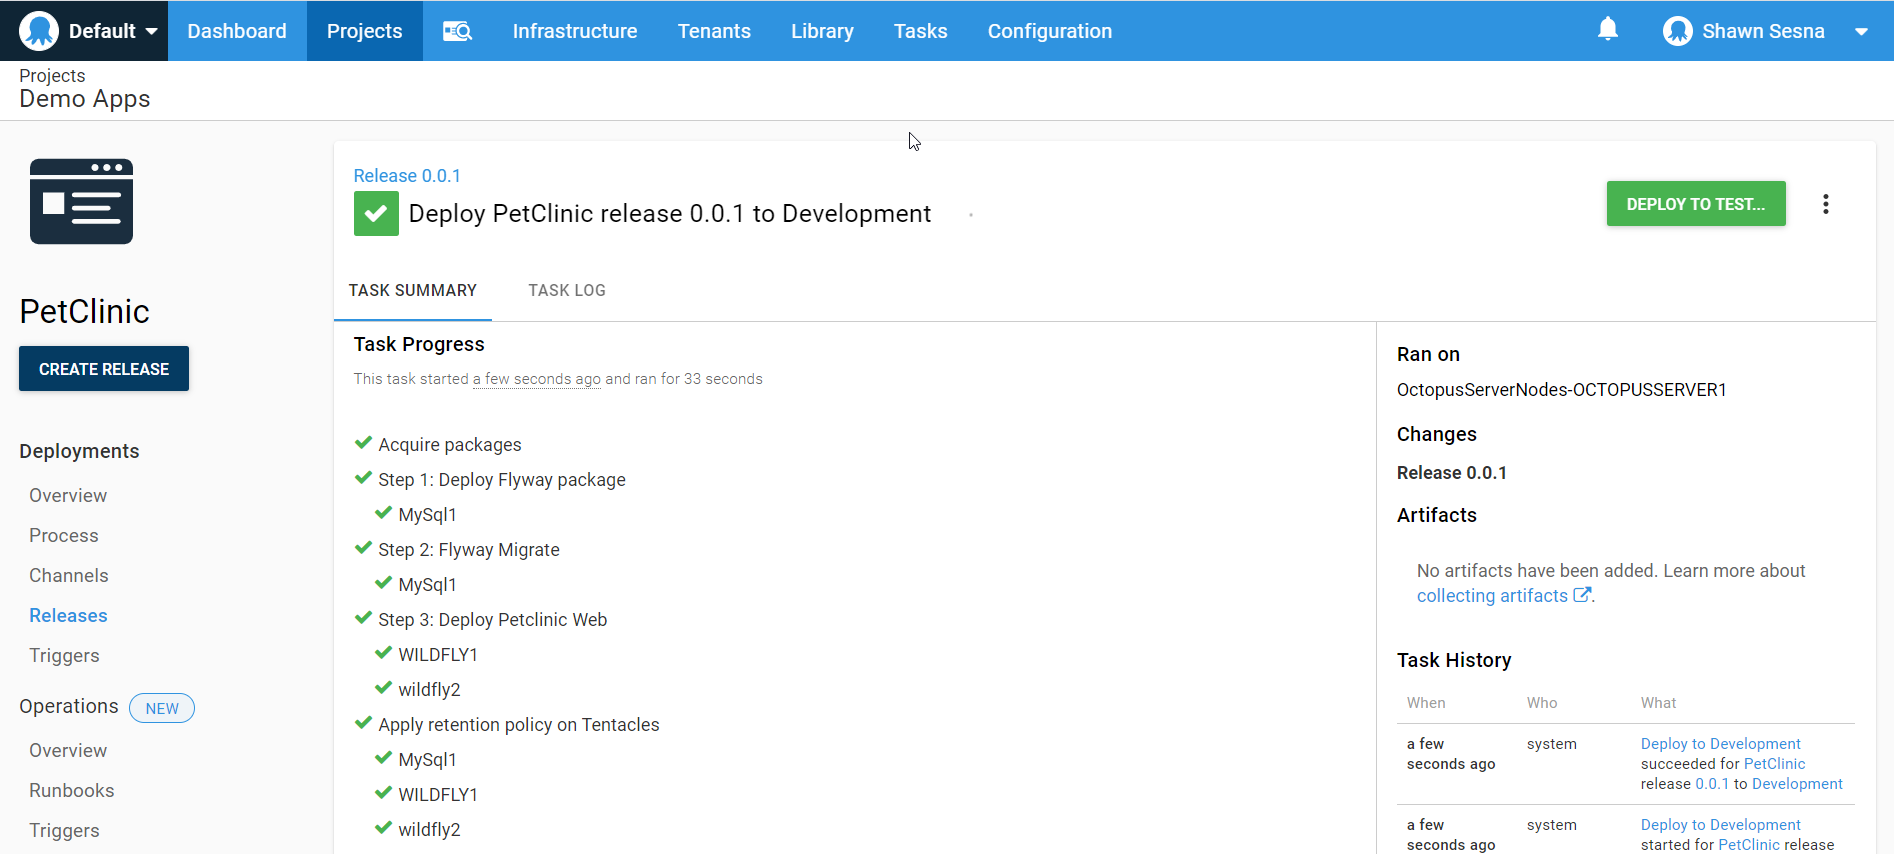
Task: Click the Create Release button
Action: [x=104, y=369]
